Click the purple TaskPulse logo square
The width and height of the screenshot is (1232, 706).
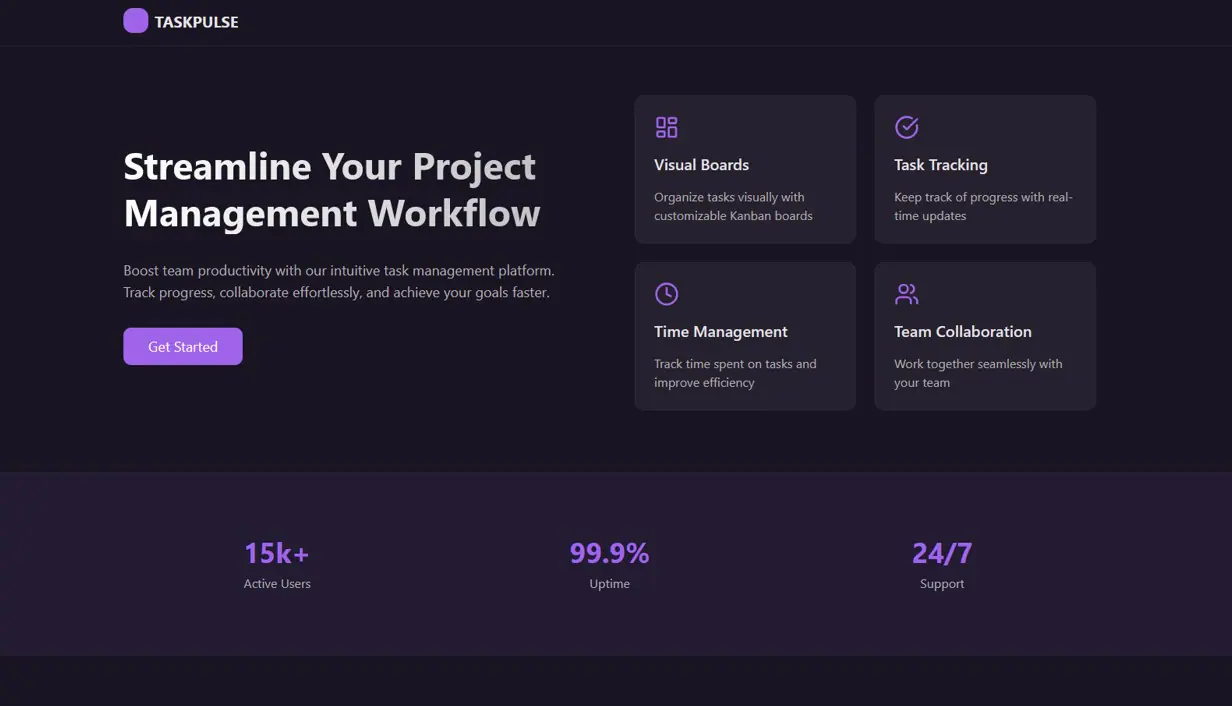pyautogui.click(x=136, y=21)
